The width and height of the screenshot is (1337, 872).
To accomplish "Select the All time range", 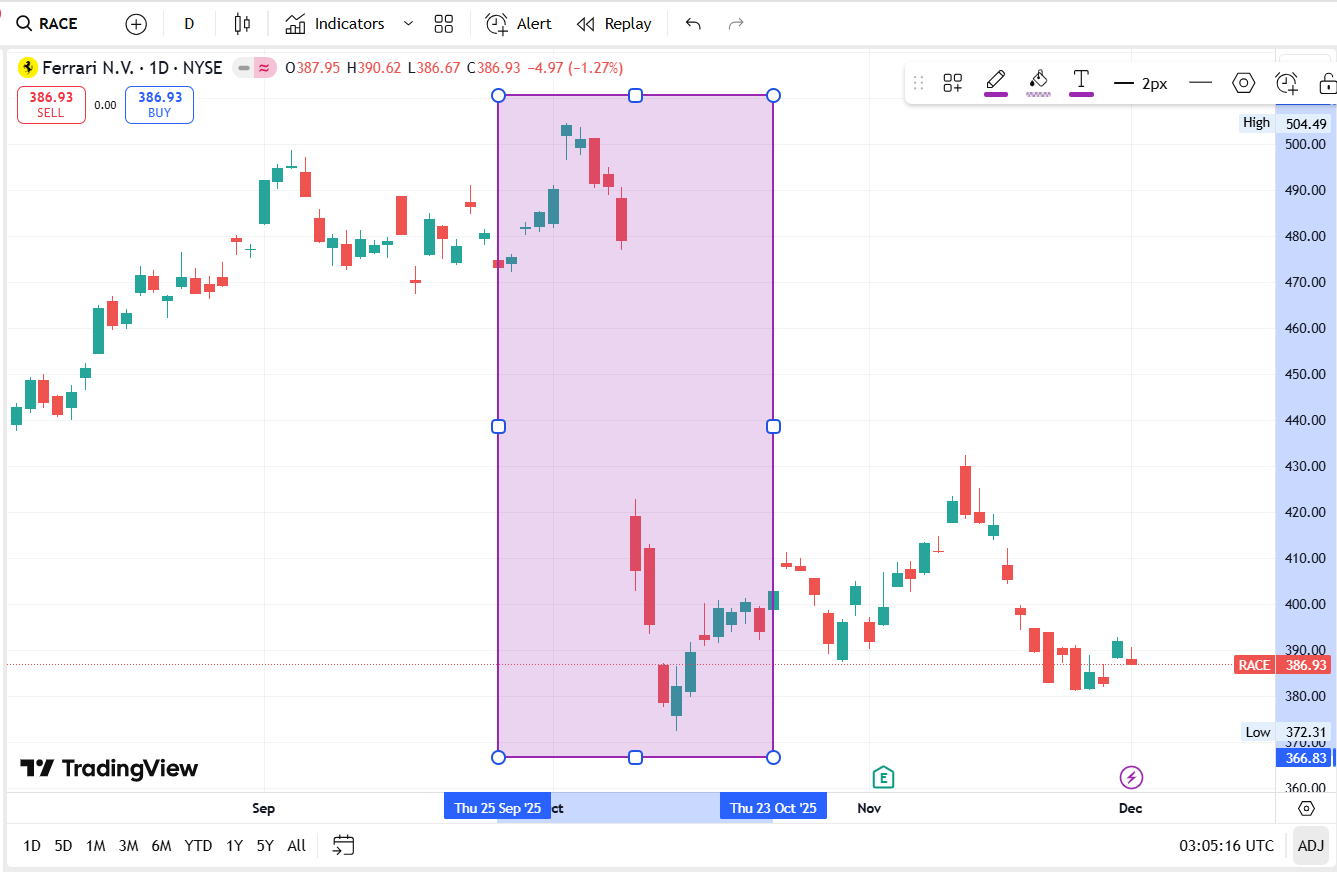I will (x=296, y=846).
